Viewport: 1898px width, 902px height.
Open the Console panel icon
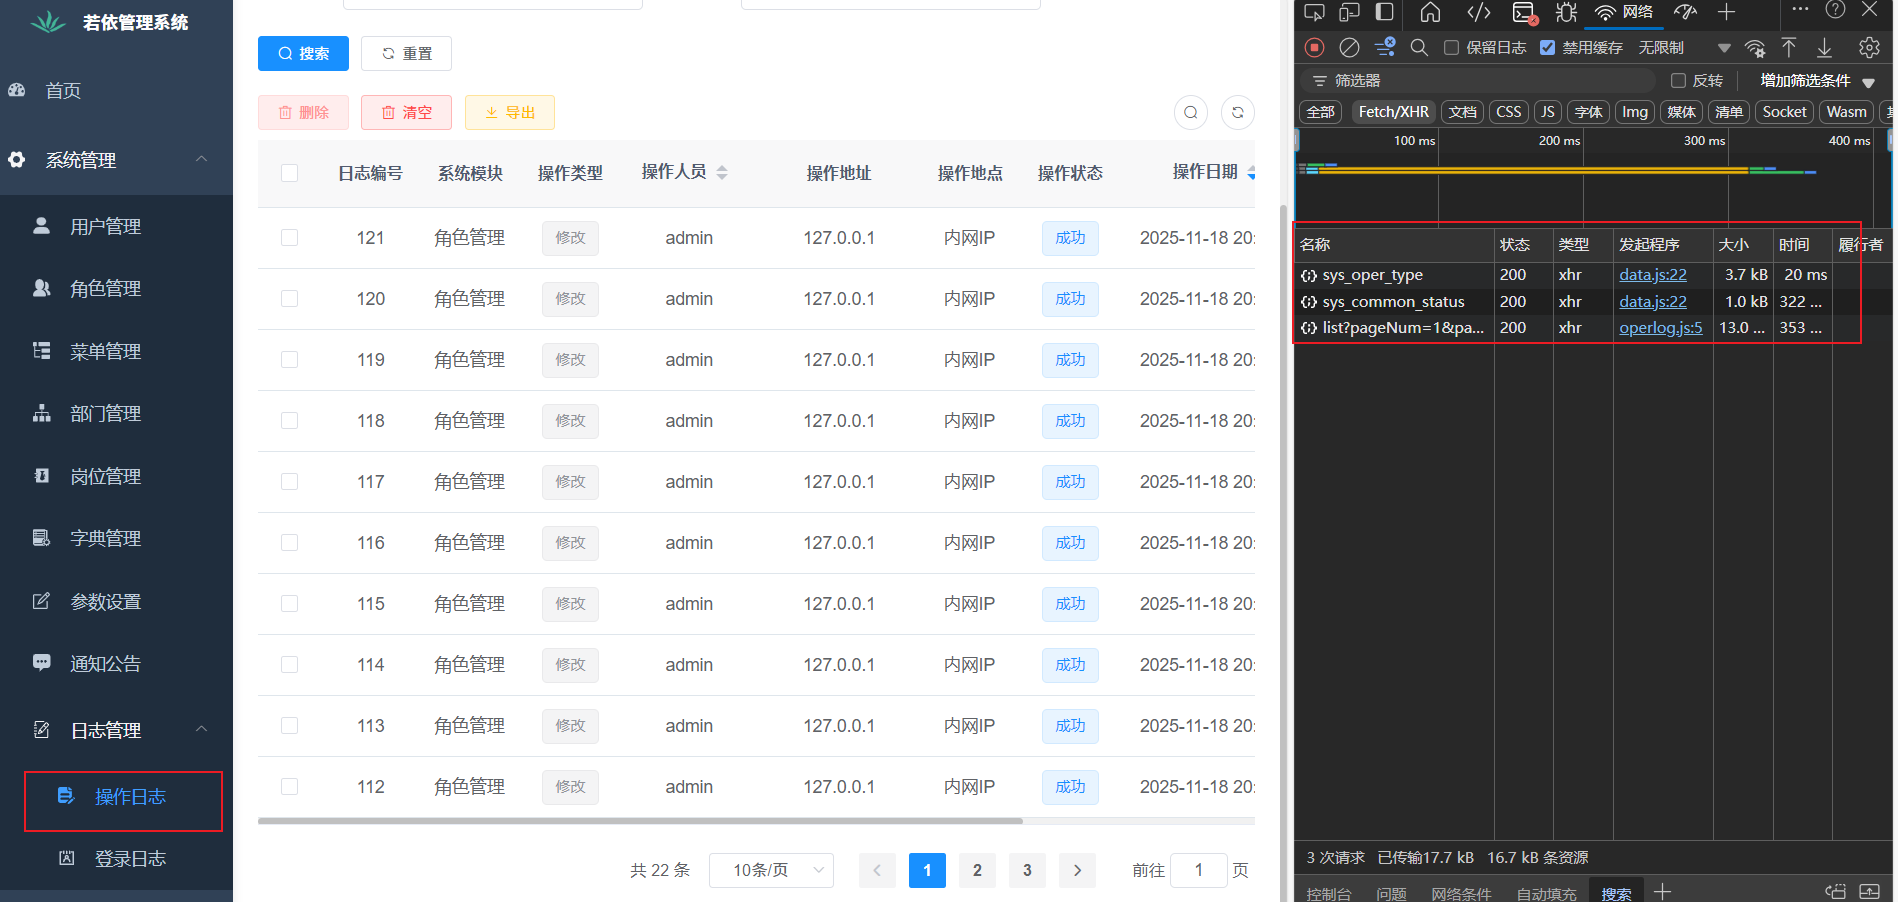[x=1524, y=12]
